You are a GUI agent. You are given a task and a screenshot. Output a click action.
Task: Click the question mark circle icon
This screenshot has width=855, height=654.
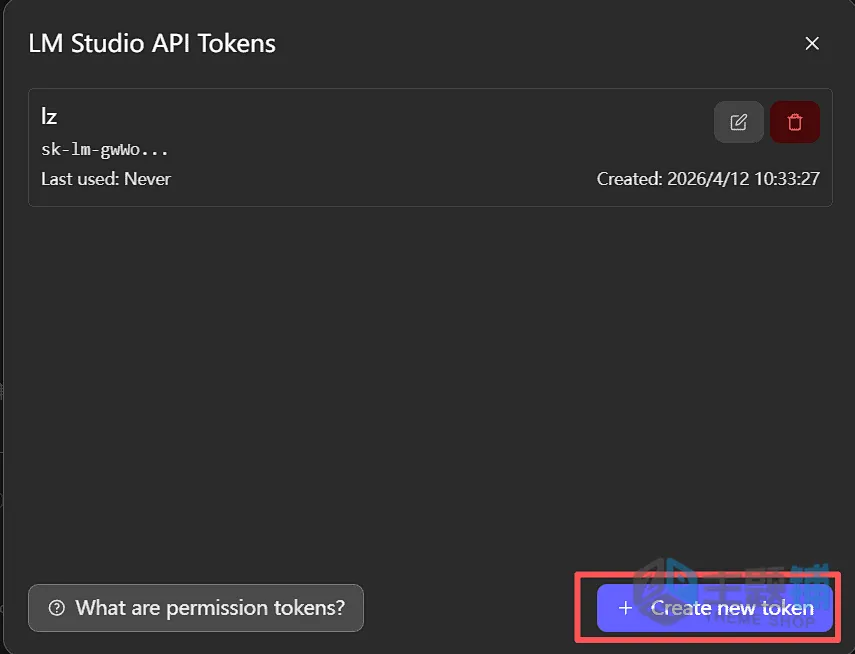point(57,608)
